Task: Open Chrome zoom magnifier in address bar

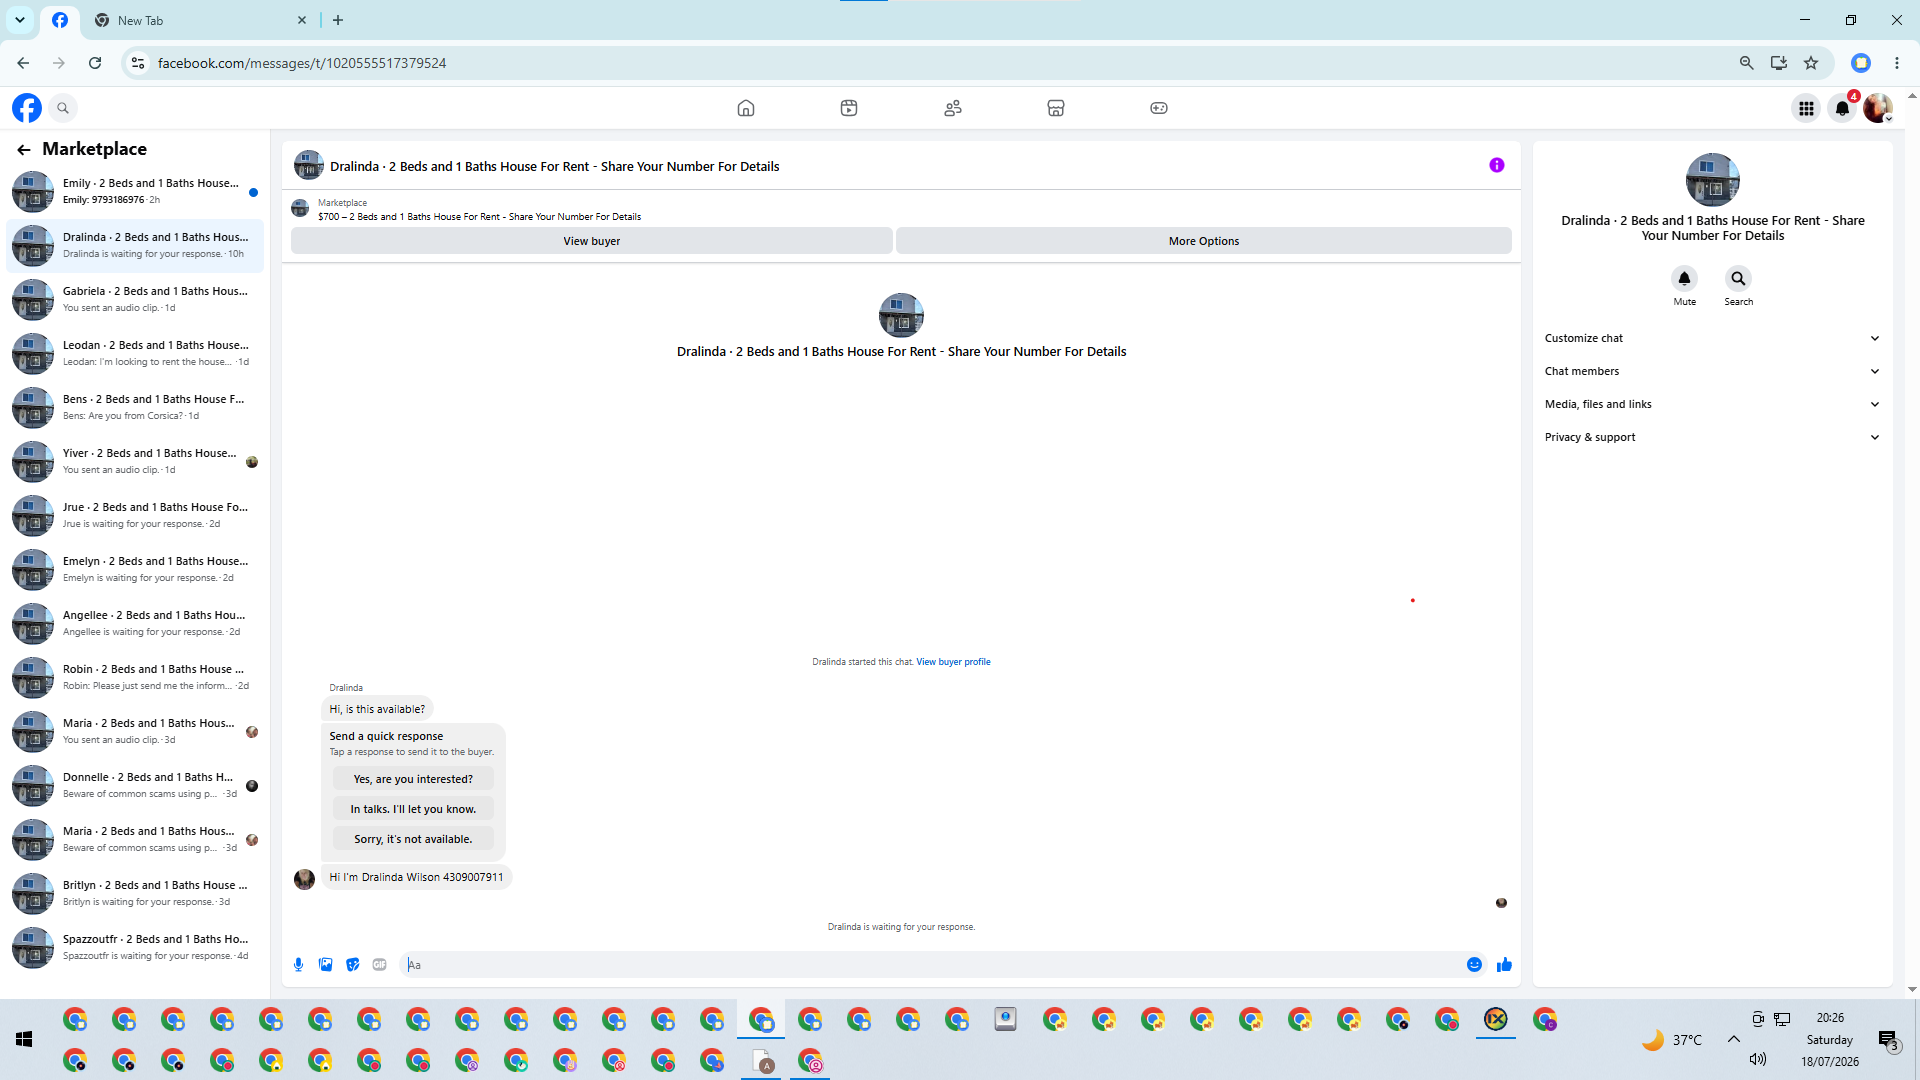Action: (1746, 63)
